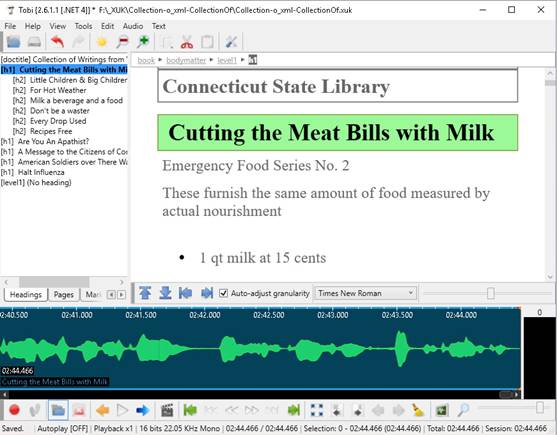Click the selection end marker icon
Screen dimensions: 557x435
[x=358, y=410]
